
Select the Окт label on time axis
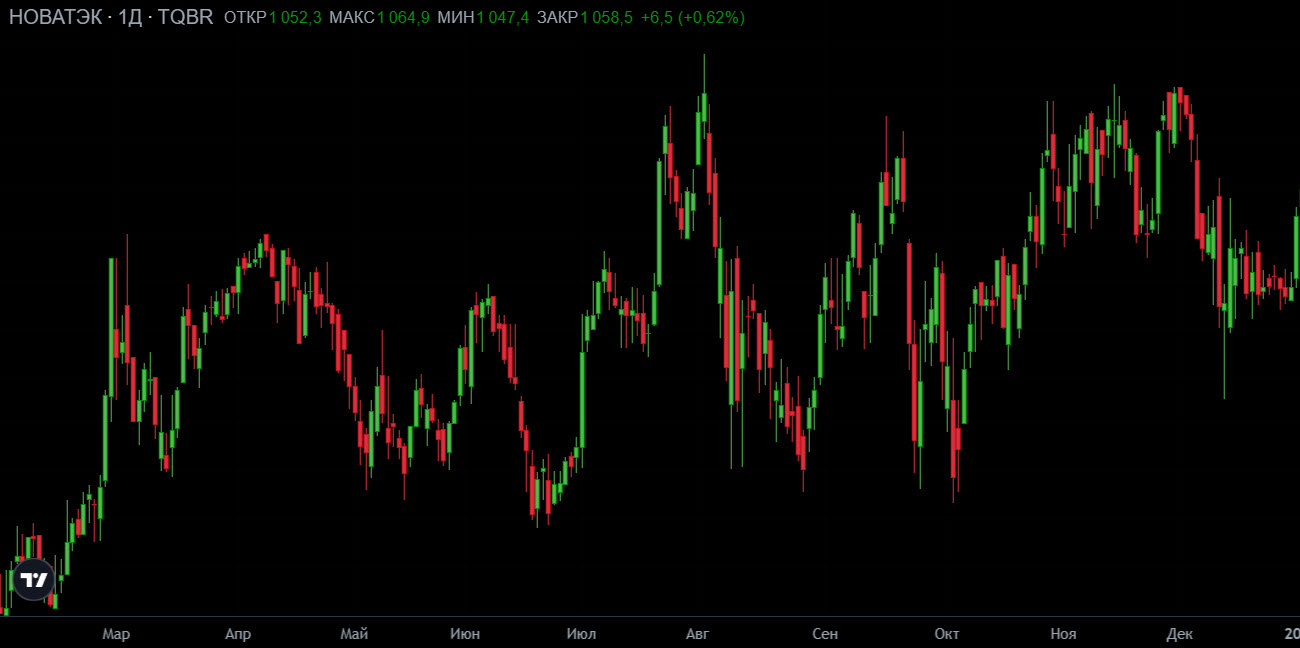pyautogui.click(x=947, y=634)
